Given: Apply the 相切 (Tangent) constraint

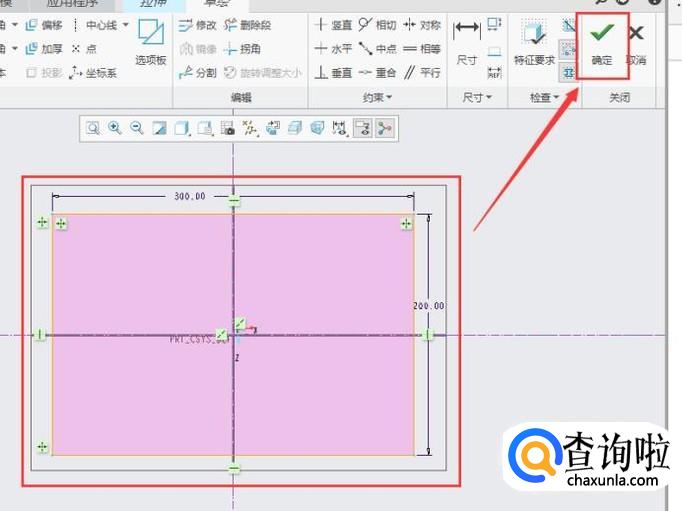Looking at the screenshot, I should [x=378, y=25].
